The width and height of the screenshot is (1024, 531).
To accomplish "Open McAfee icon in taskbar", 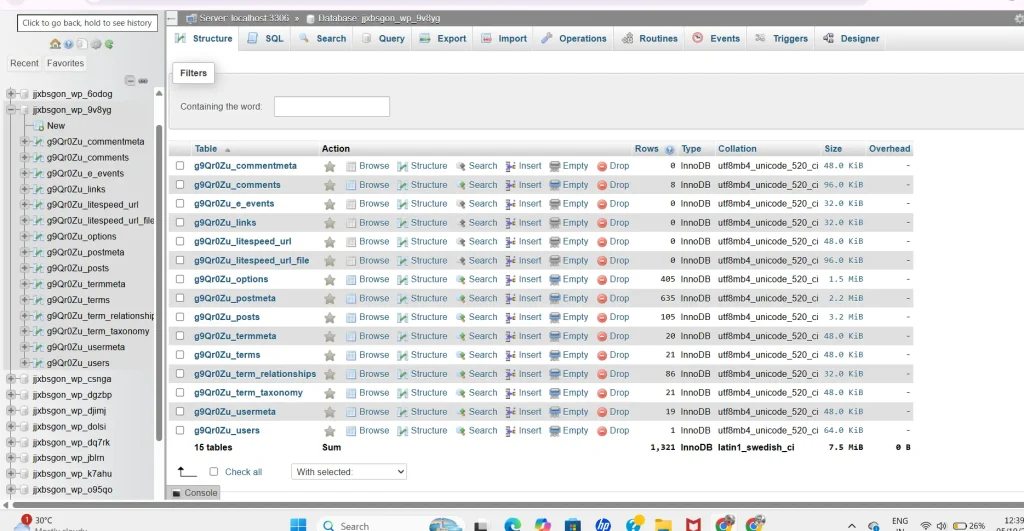I will tap(693, 525).
